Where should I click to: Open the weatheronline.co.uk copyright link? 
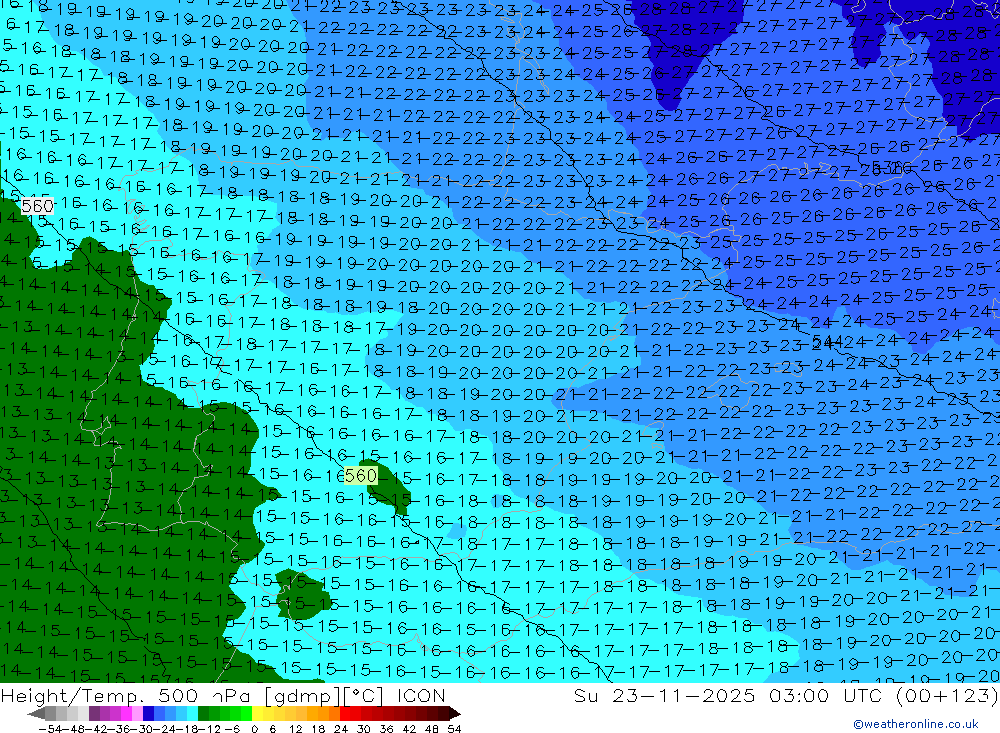pos(916,724)
